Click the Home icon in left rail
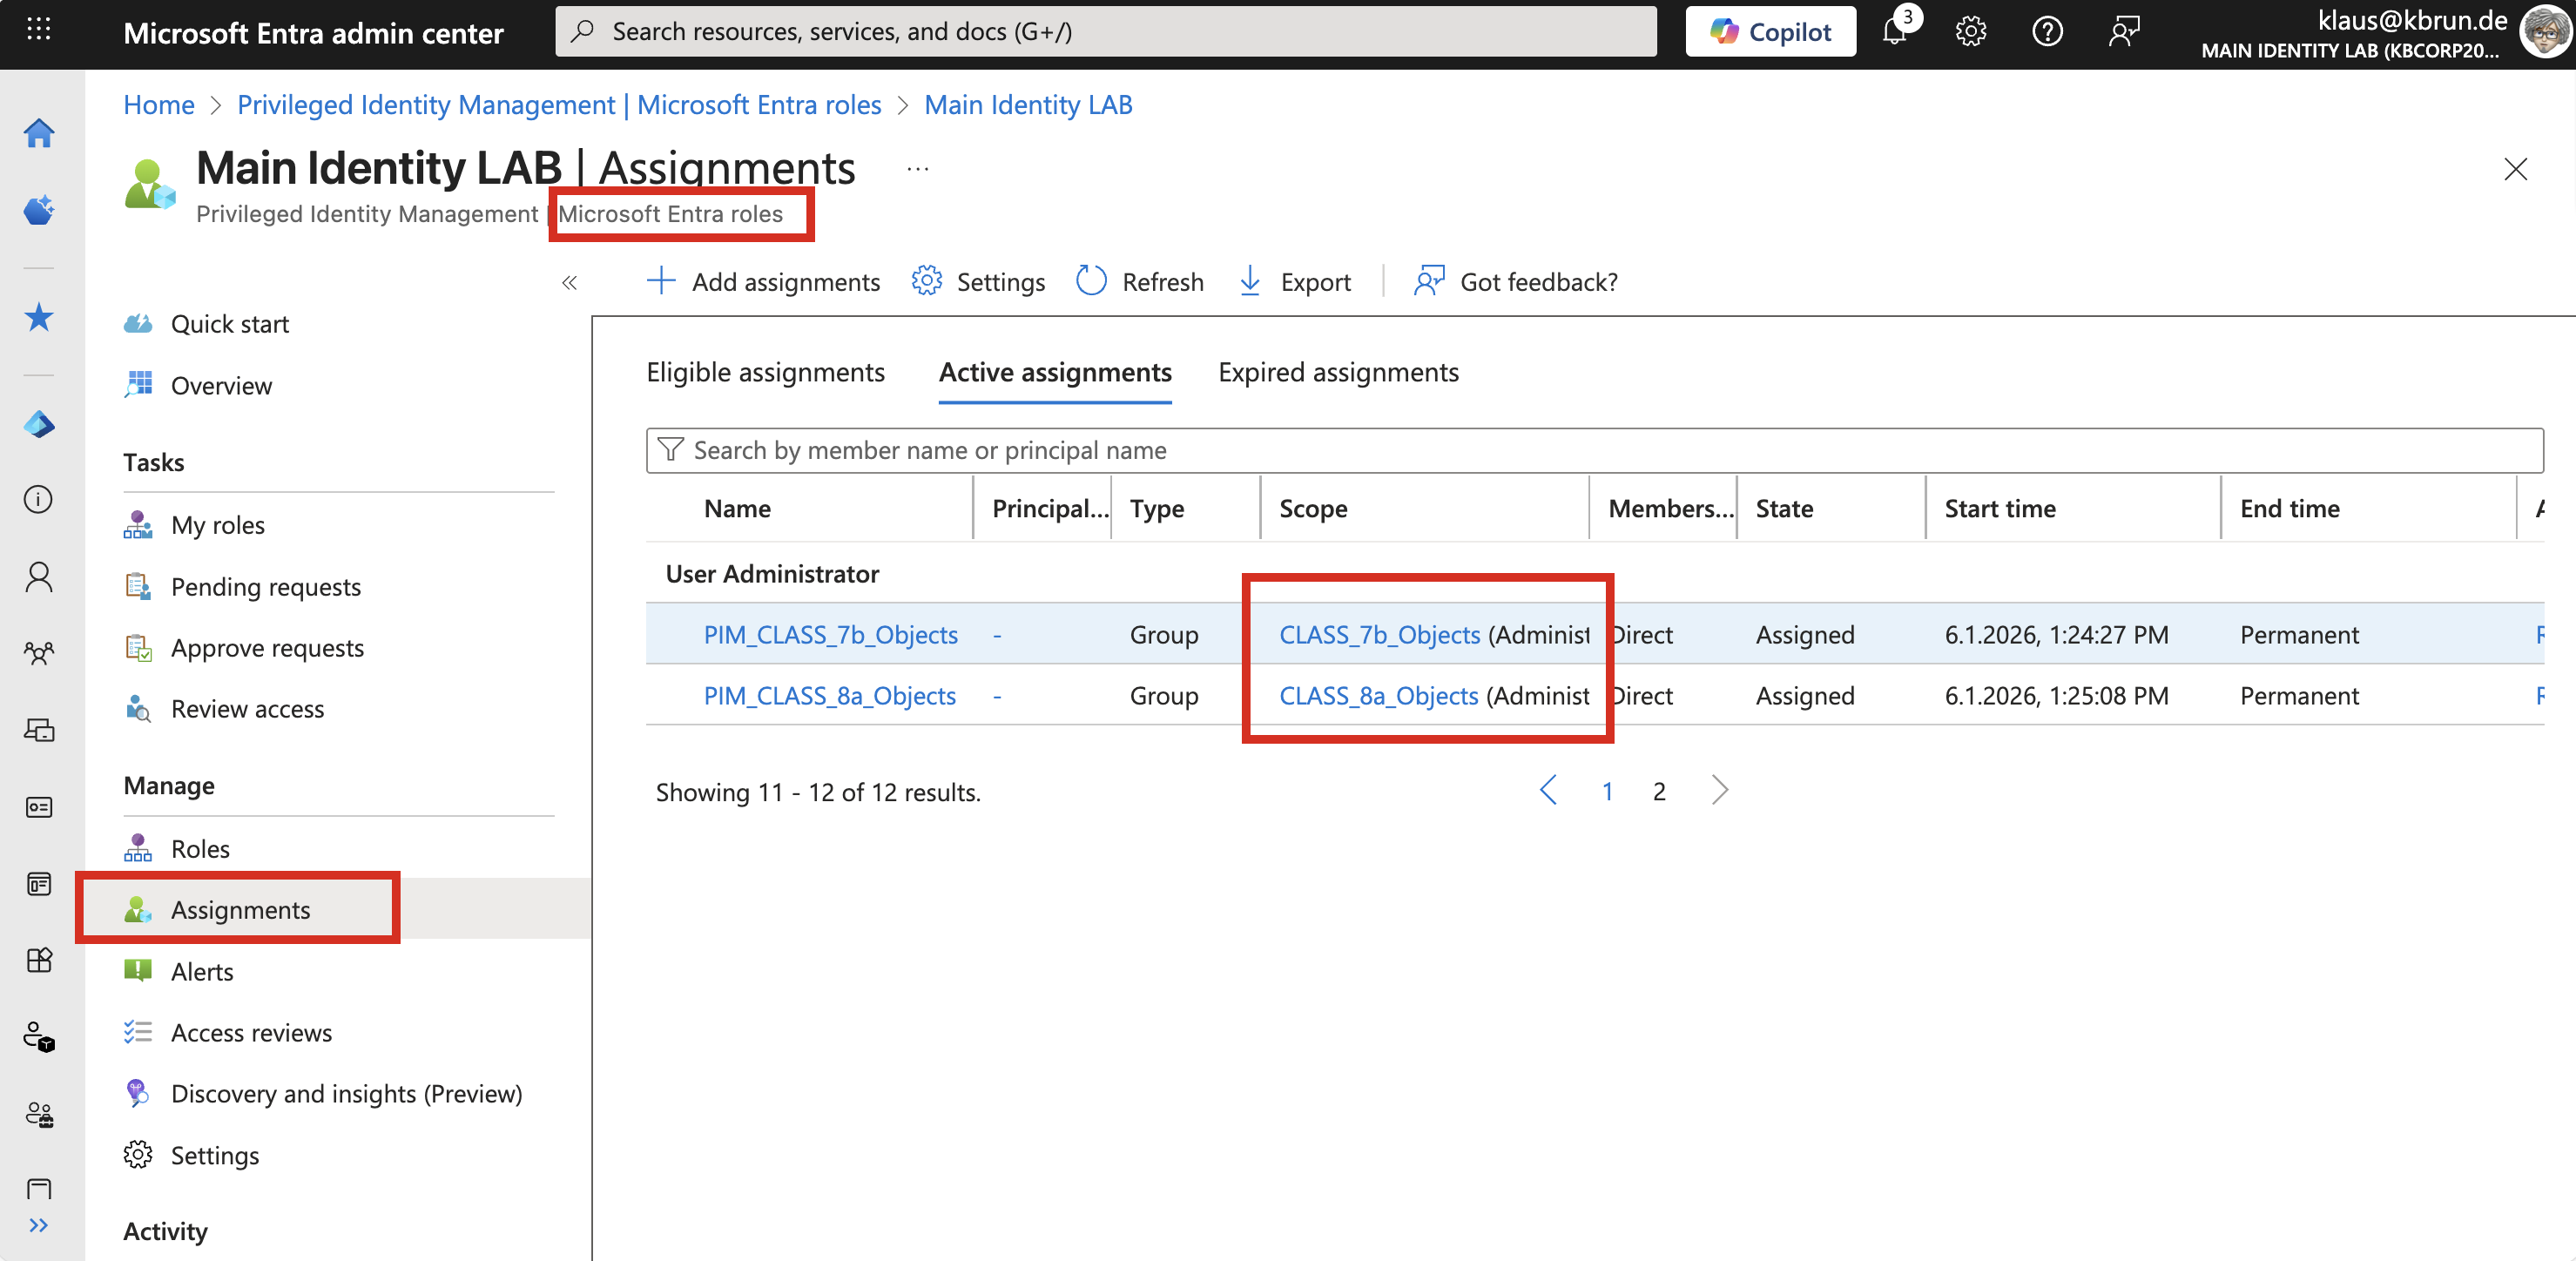Screen dimensions: 2576x1261 (x=39, y=133)
